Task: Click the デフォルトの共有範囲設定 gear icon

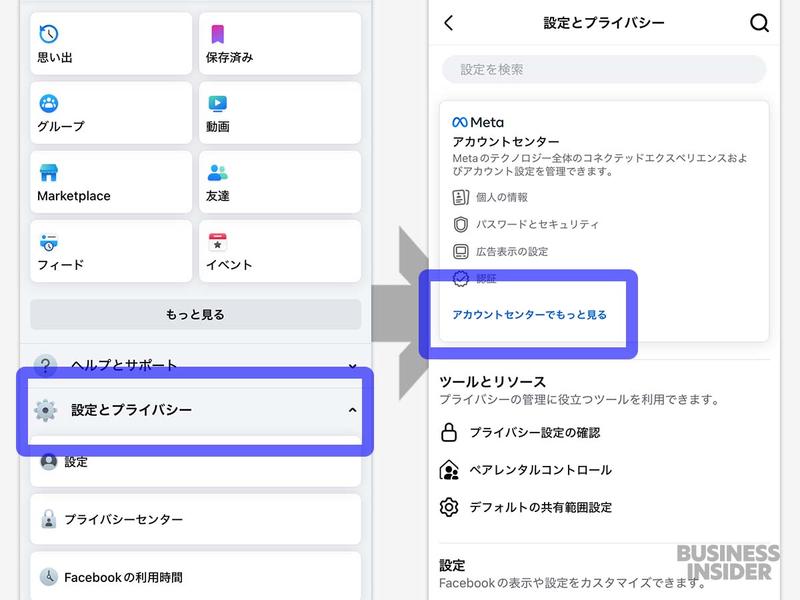Action: (448, 507)
